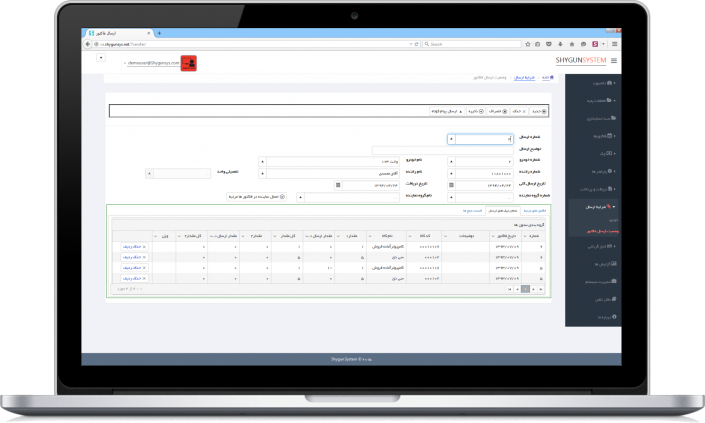This screenshot has width=705, height=423.
Task: Toggle the apply agent in invoices checkbox
Action: [x=284, y=197]
